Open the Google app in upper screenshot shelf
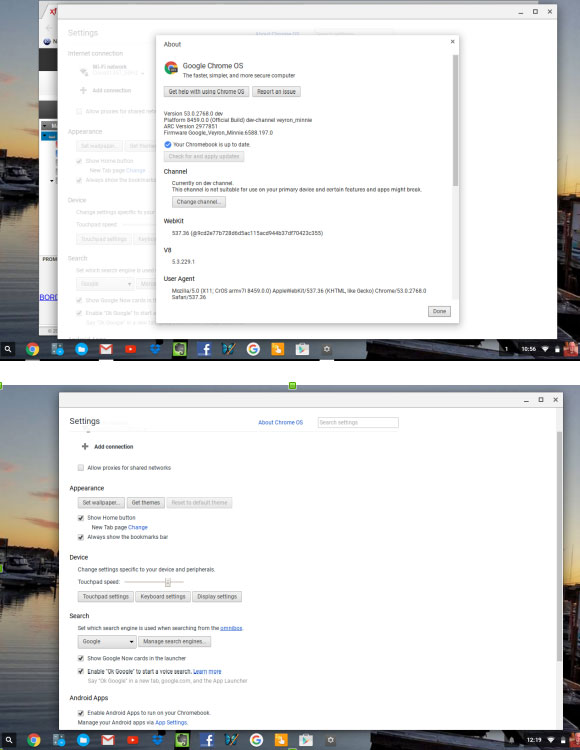This screenshot has width=580, height=750. (x=253, y=349)
